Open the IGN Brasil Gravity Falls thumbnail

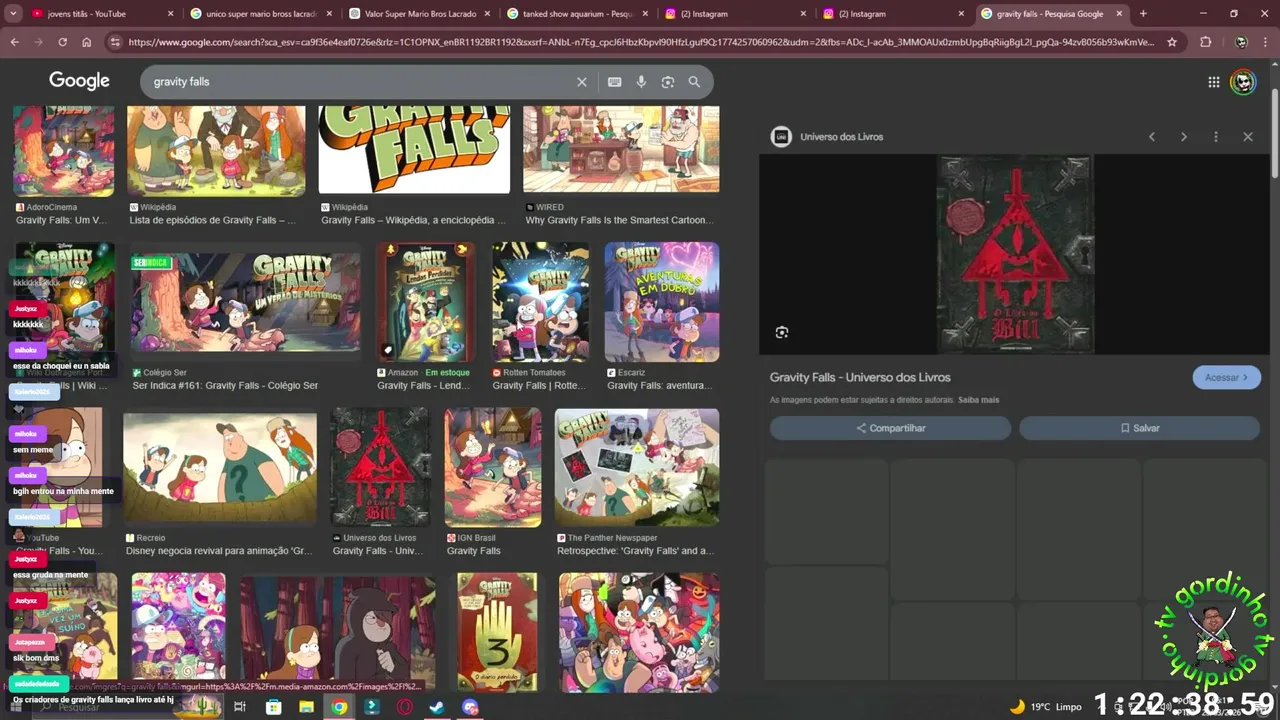click(493, 468)
